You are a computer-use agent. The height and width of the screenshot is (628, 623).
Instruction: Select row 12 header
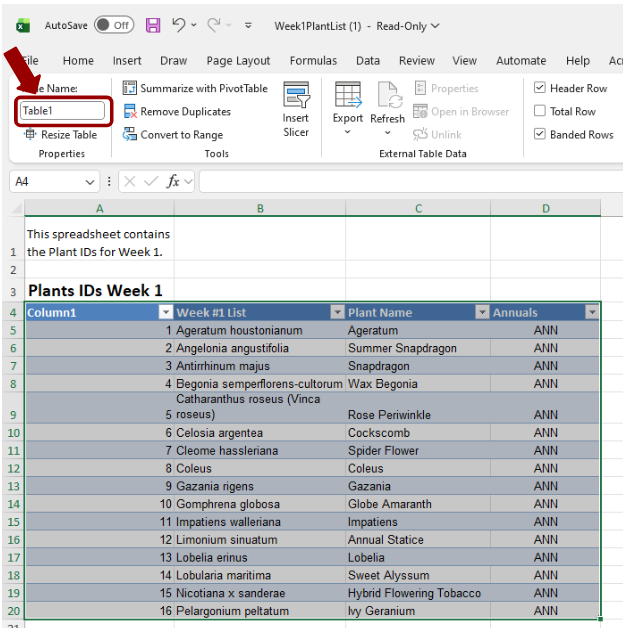[x=13, y=469]
